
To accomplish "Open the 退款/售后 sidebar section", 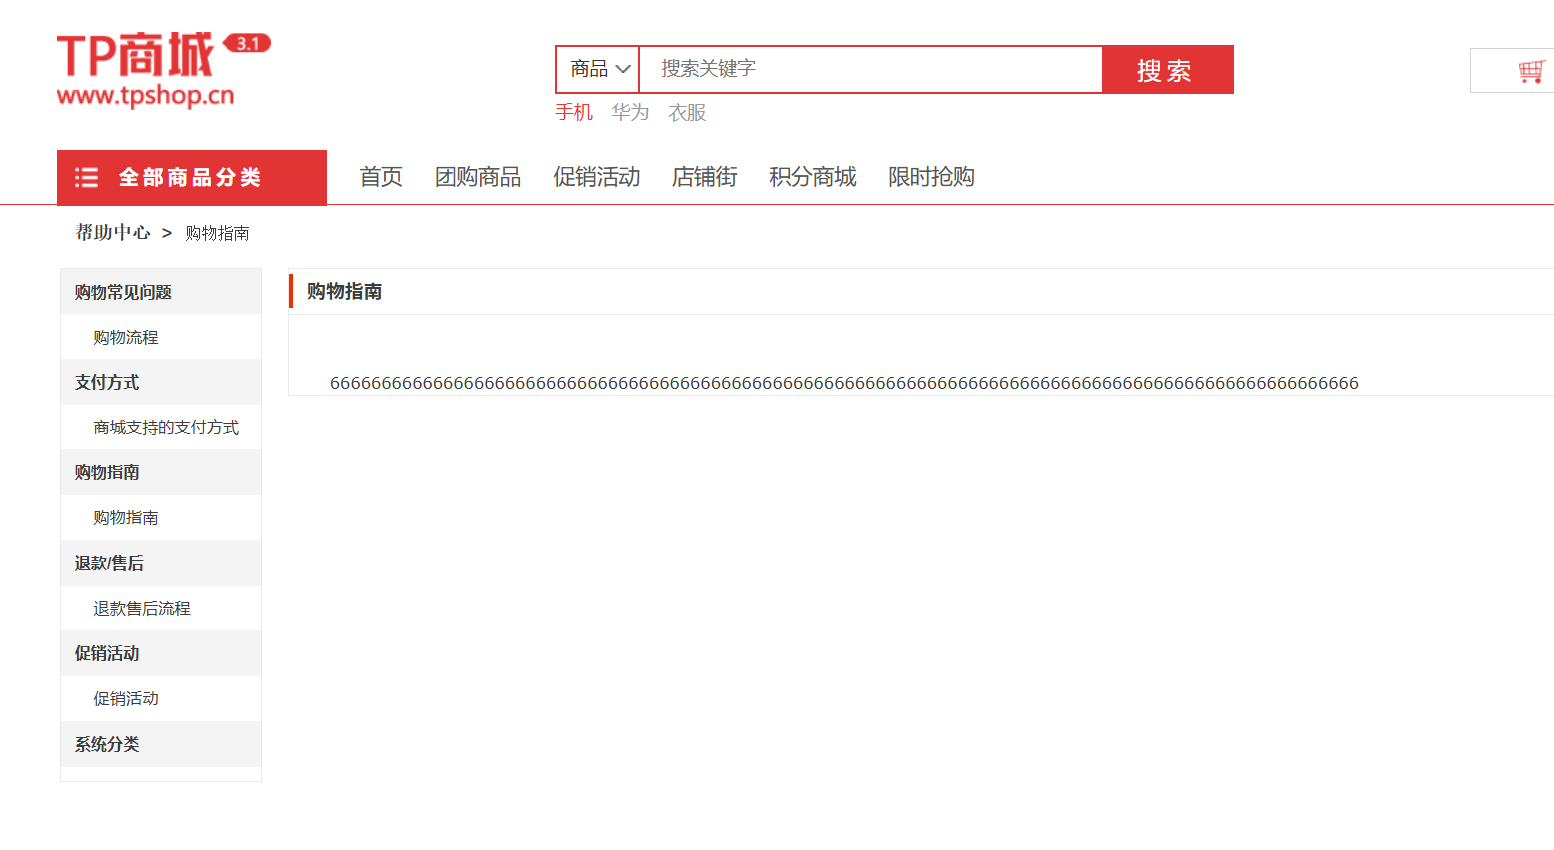I will 108,563.
